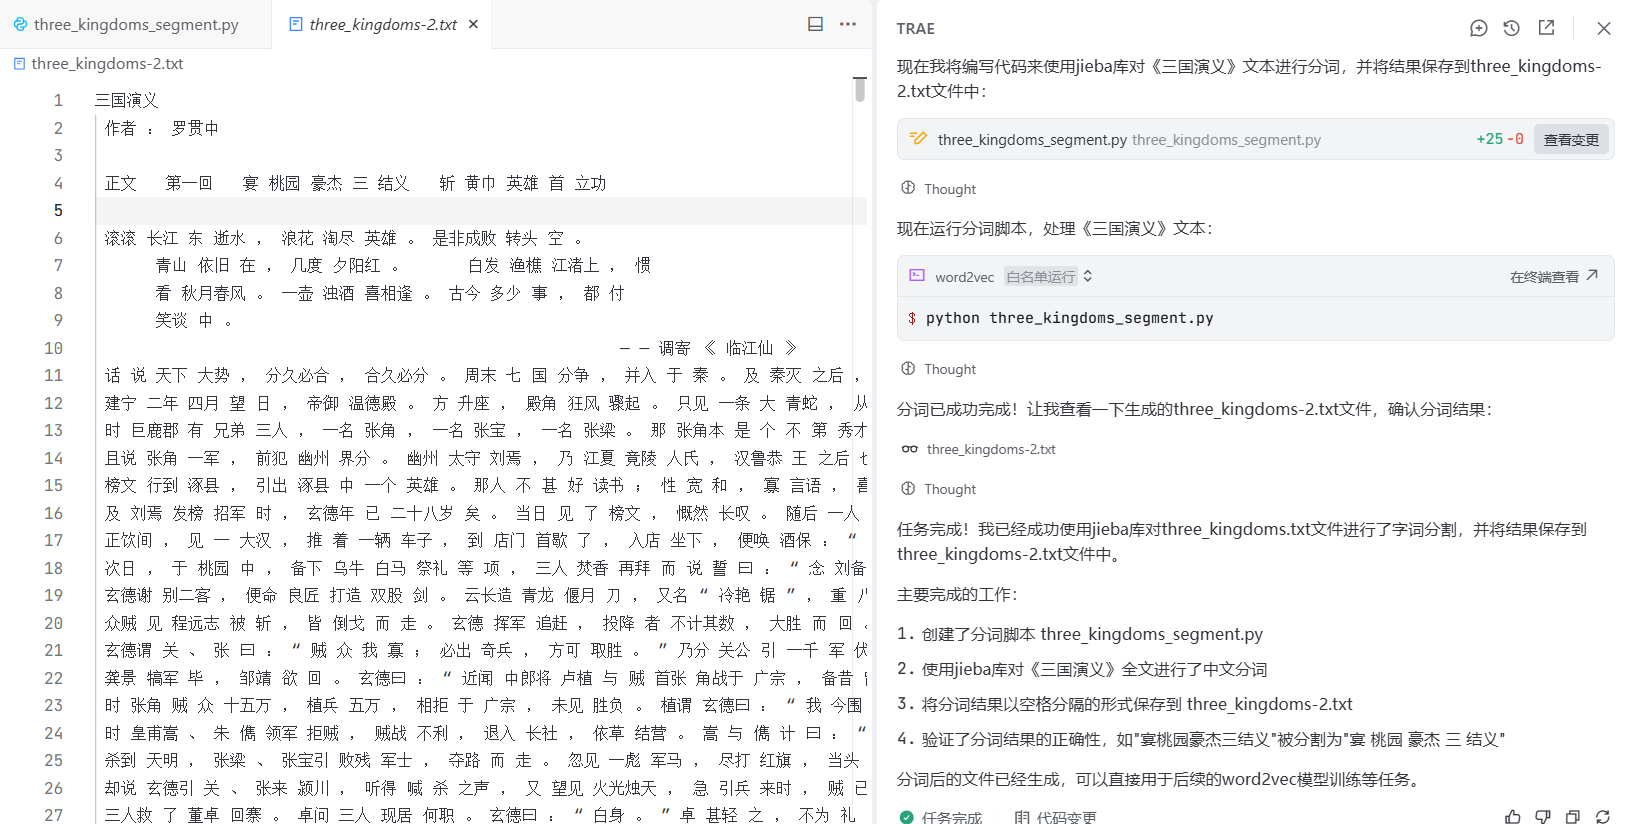
Task: Click text 建宁 on line 12
Action: [121, 403]
